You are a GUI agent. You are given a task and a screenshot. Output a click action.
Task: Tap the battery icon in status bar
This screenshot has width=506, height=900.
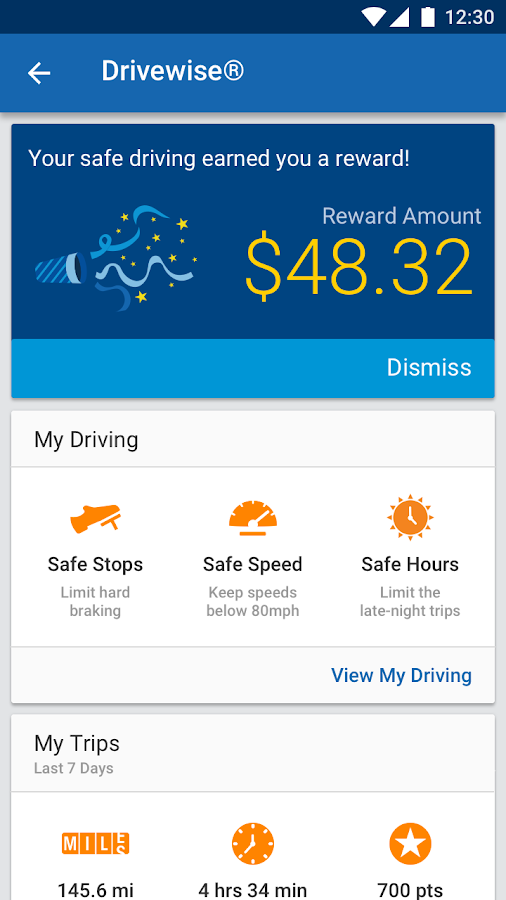pos(428,17)
